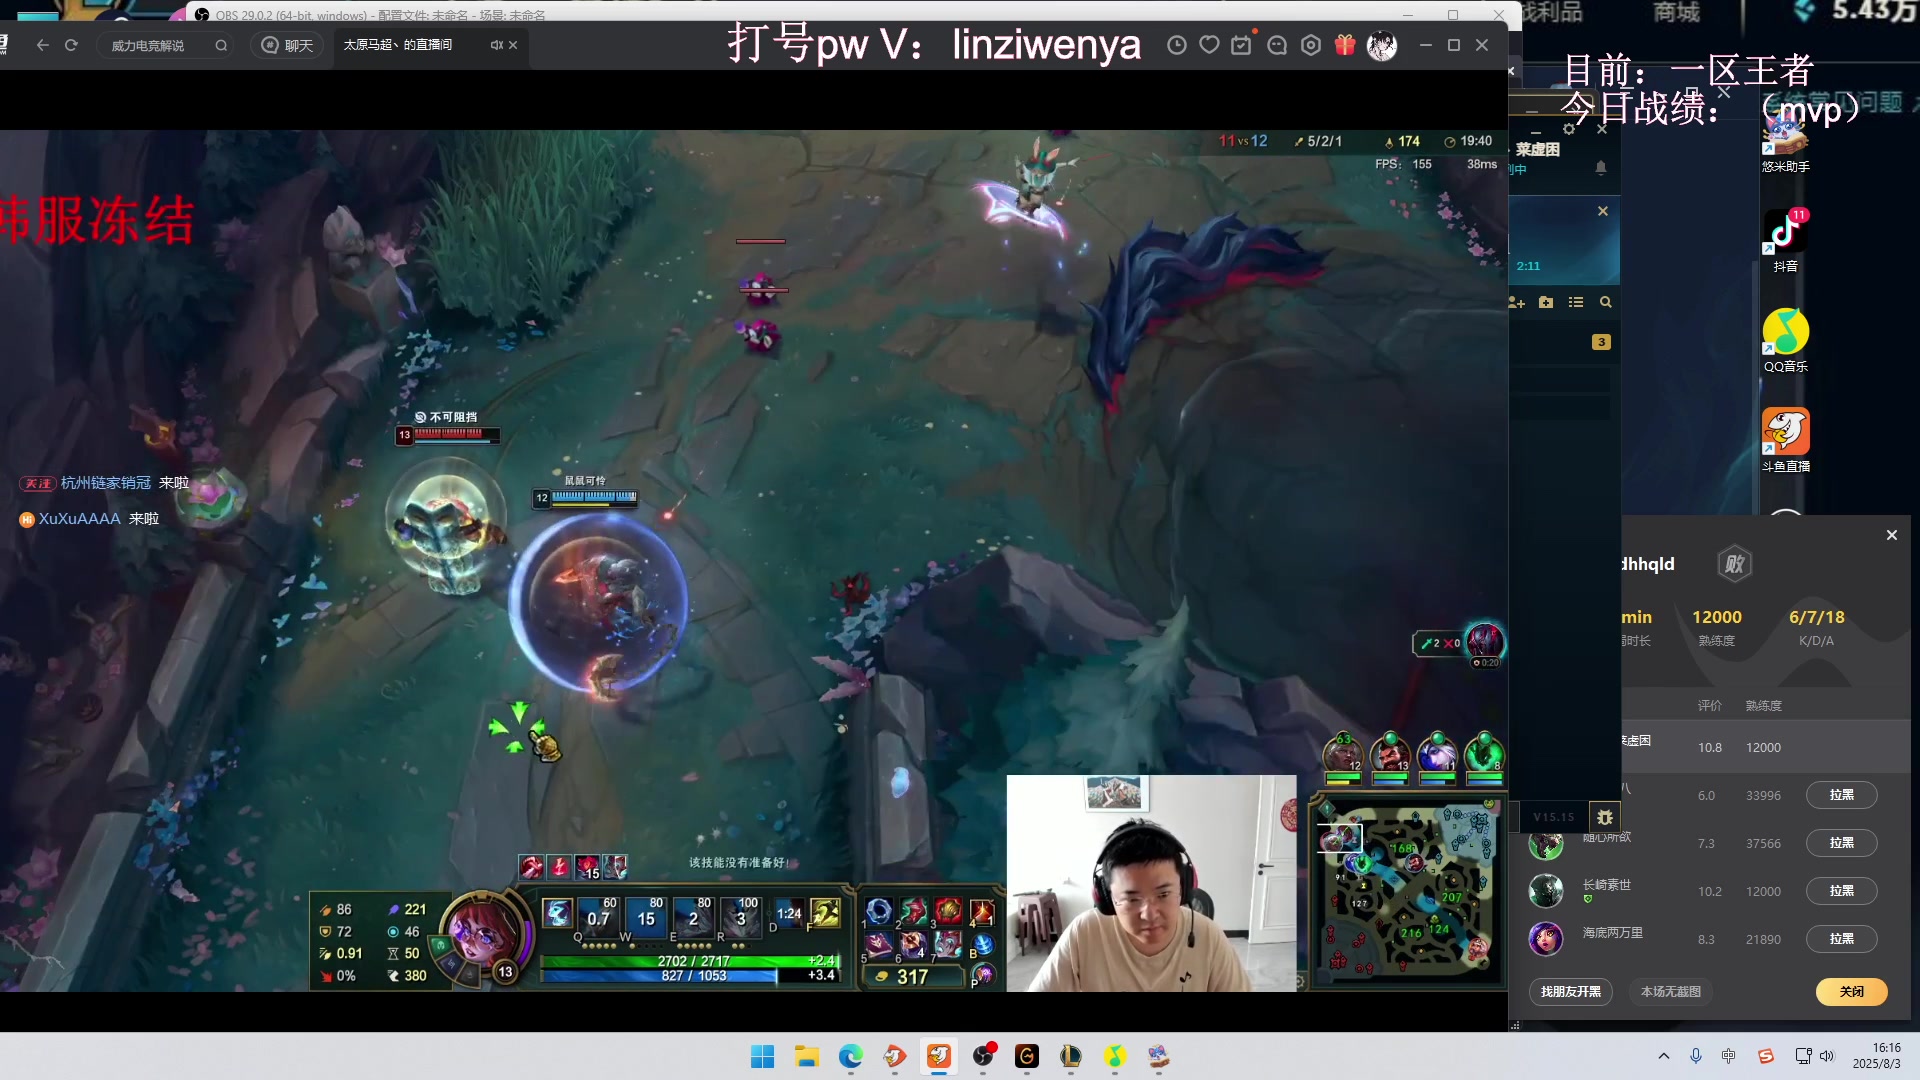Click the refresh icon in browser toolbar

pyautogui.click(x=71, y=45)
